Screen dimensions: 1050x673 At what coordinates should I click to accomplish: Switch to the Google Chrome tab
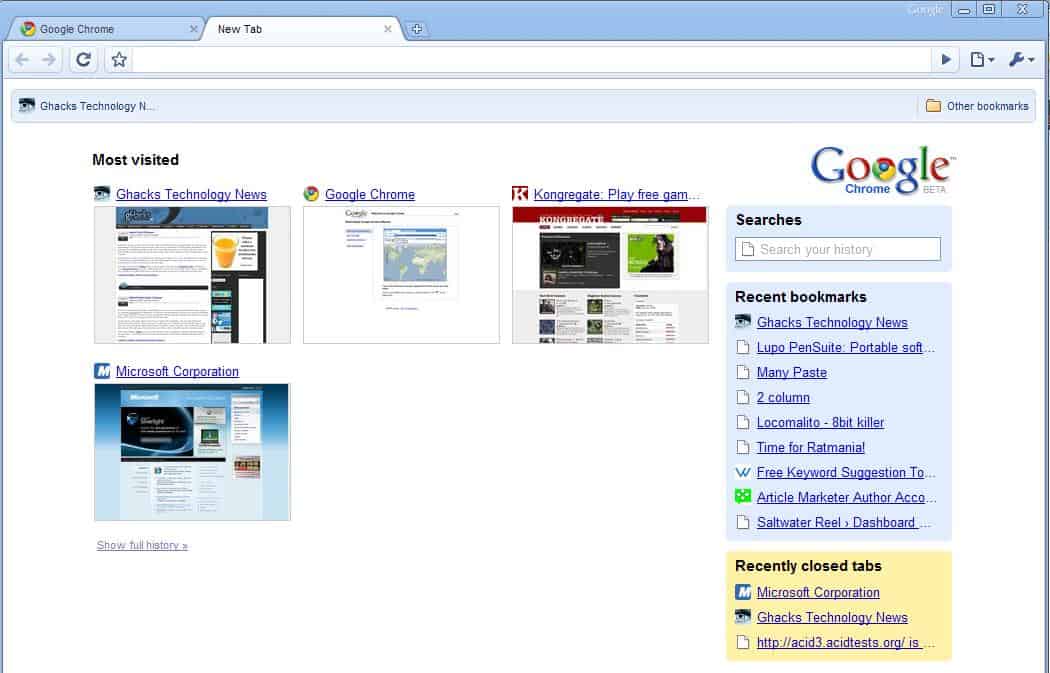100,29
